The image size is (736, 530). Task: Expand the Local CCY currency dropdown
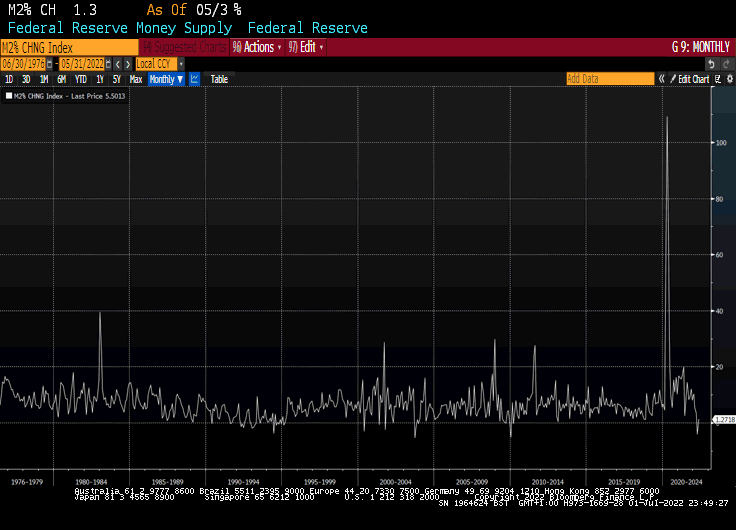(160, 63)
